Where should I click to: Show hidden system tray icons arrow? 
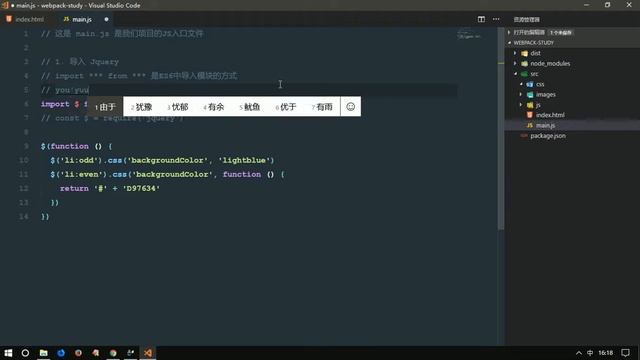pyautogui.click(x=579, y=353)
